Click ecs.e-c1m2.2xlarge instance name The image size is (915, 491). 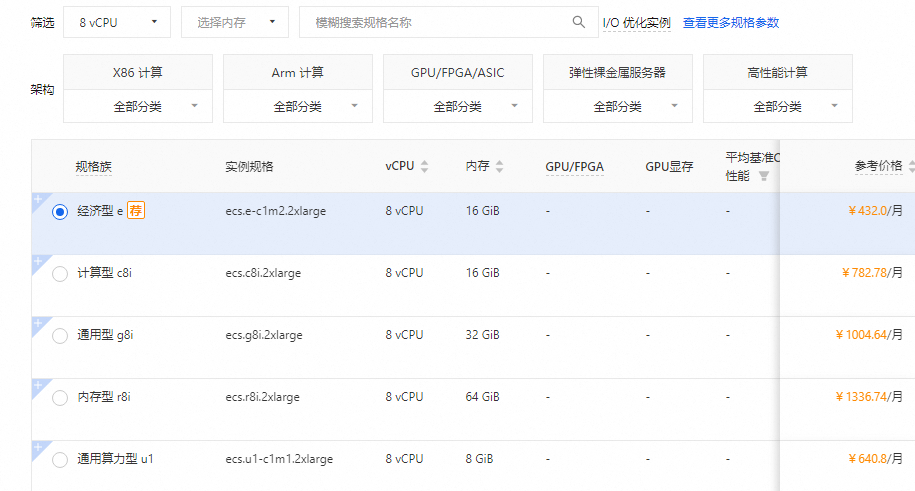(275, 211)
